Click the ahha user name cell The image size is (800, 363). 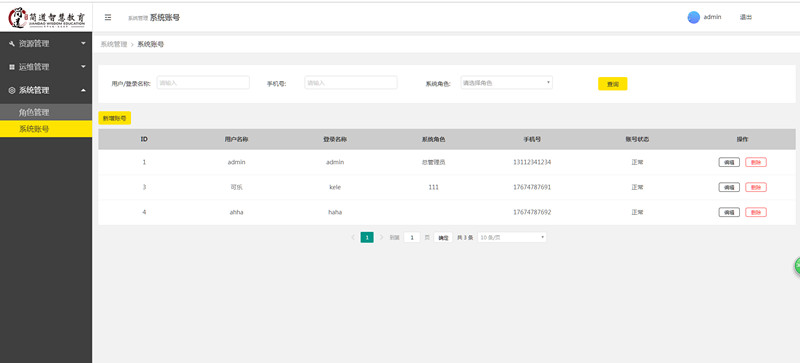[236, 212]
